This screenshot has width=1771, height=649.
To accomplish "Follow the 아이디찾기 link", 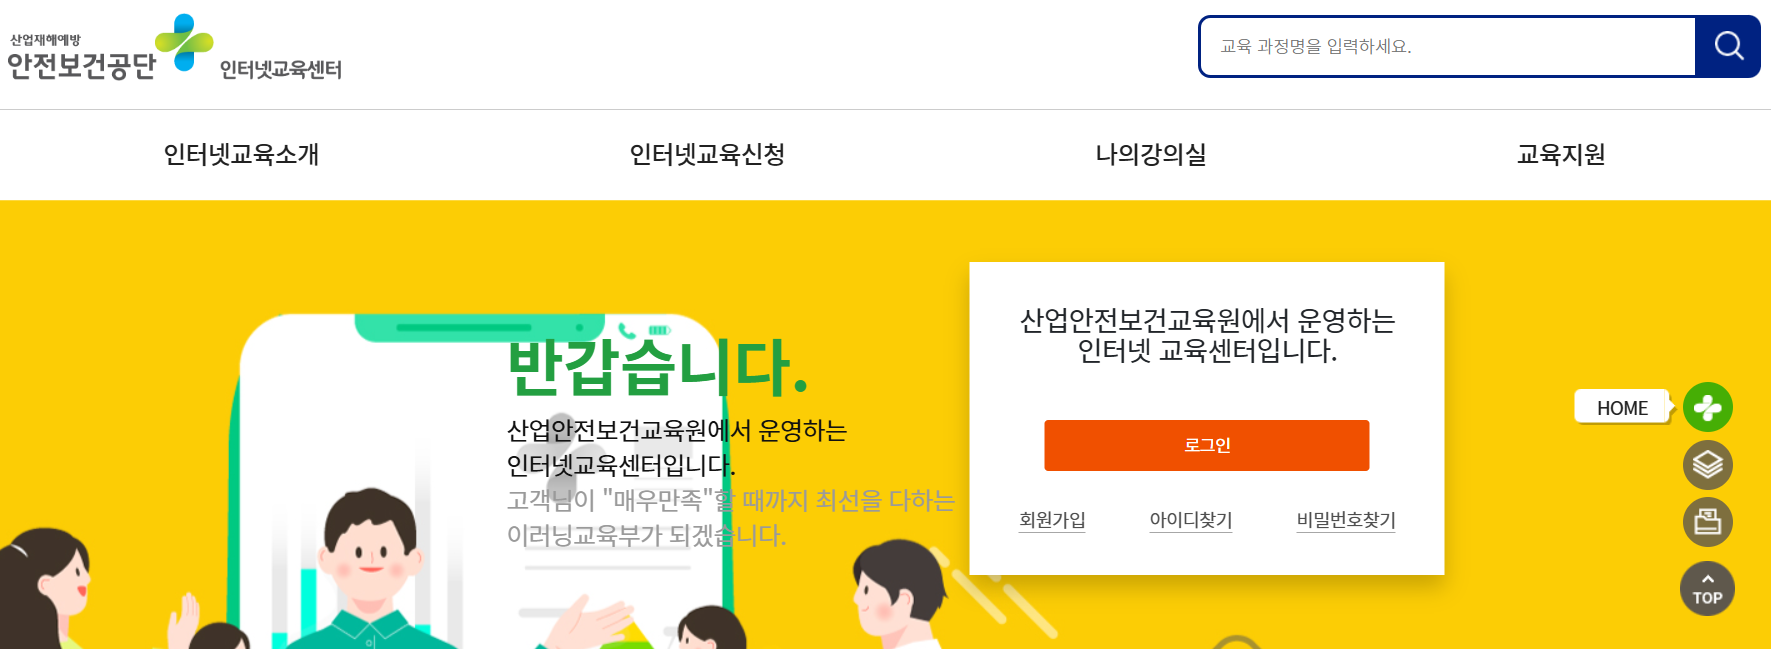I will point(1191,520).
